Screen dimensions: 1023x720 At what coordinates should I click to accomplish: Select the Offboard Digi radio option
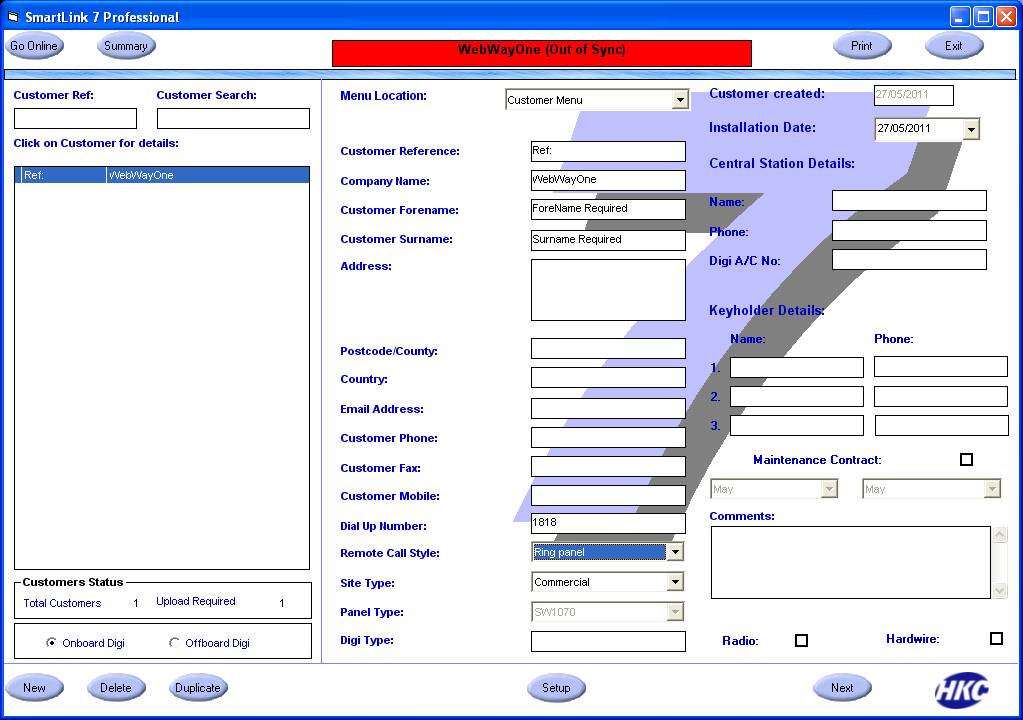pyautogui.click(x=175, y=643)
